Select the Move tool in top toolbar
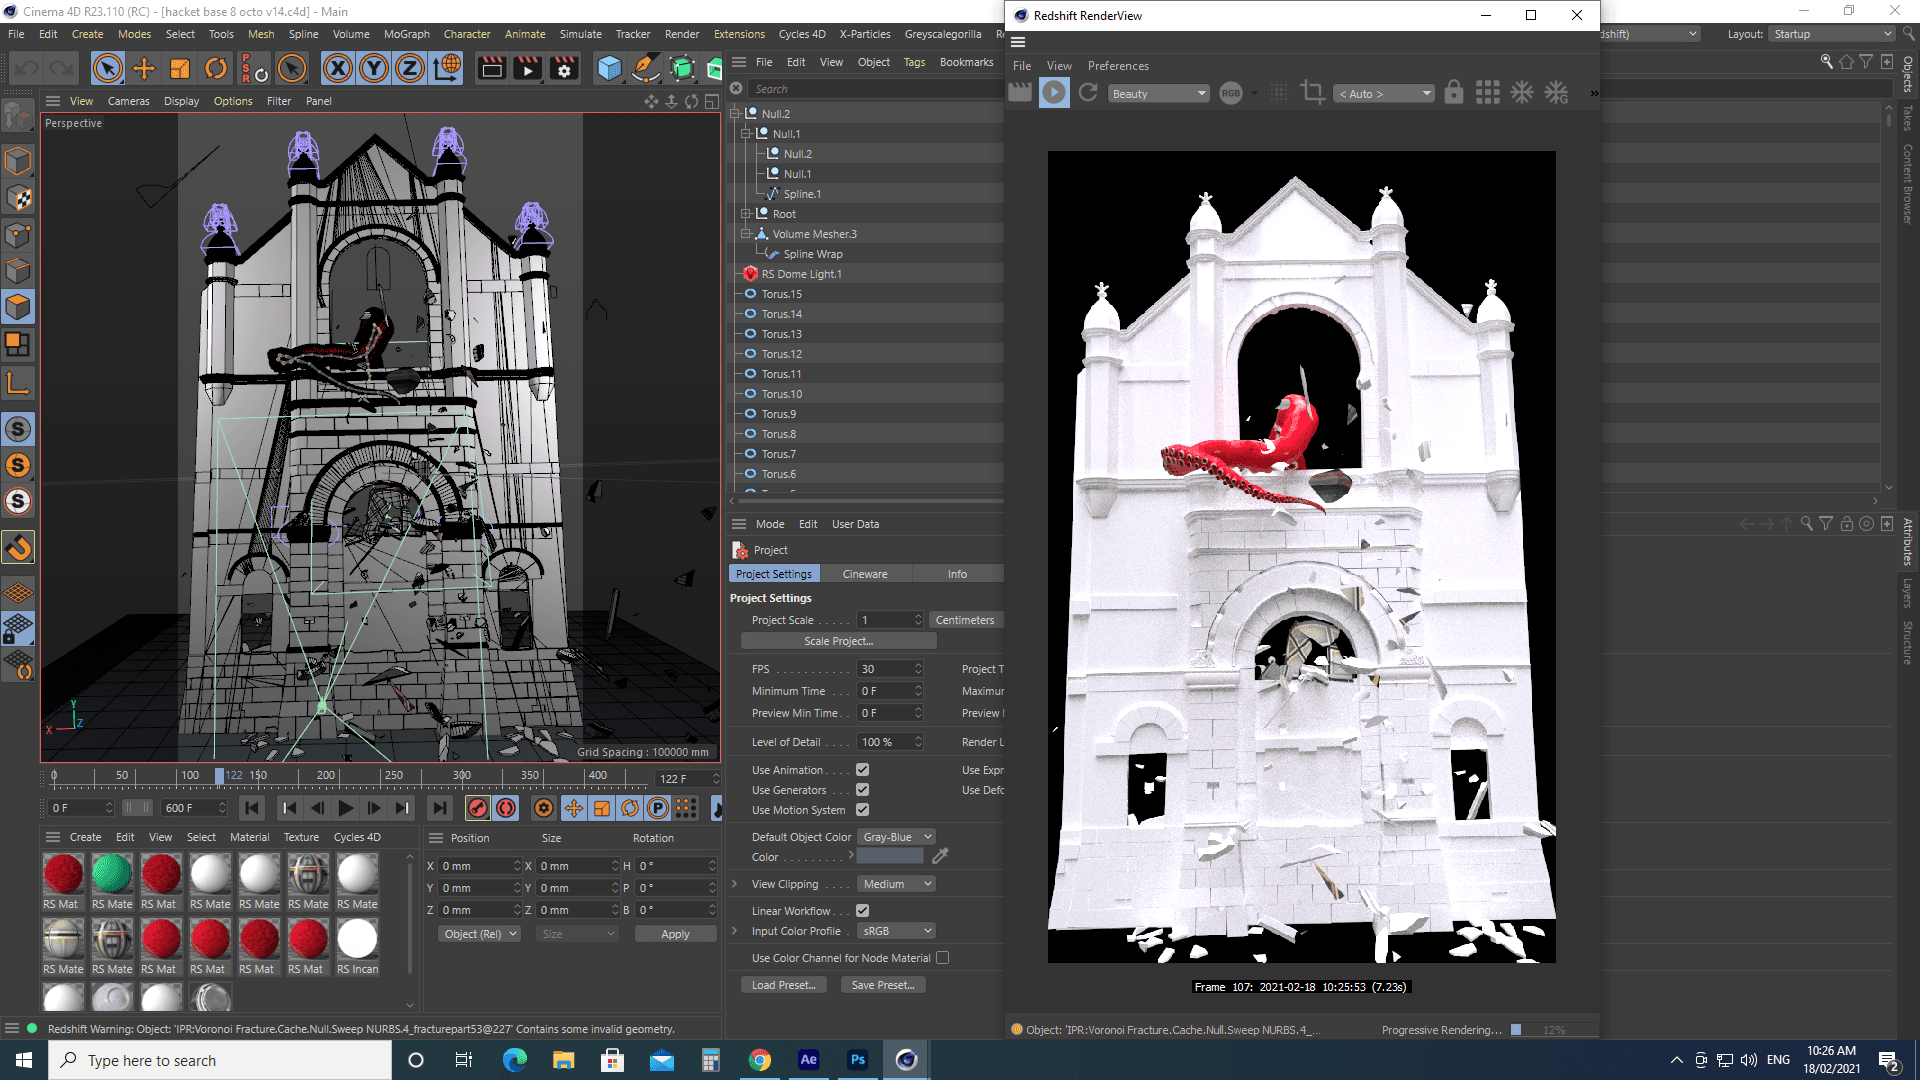The height and width of the screenshot is (1080, 1920). pyautogui.click(x=144, y=68)
